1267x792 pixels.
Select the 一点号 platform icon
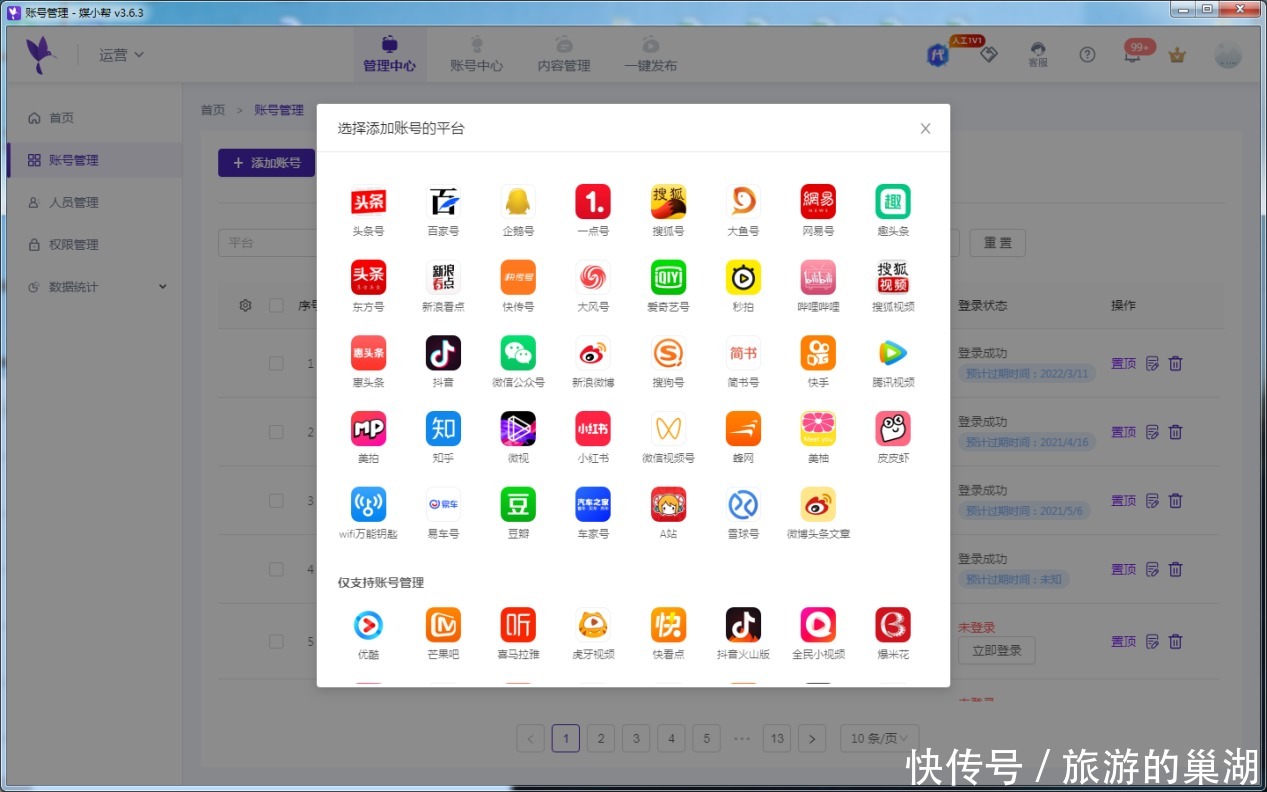click(x=593, y=202)
